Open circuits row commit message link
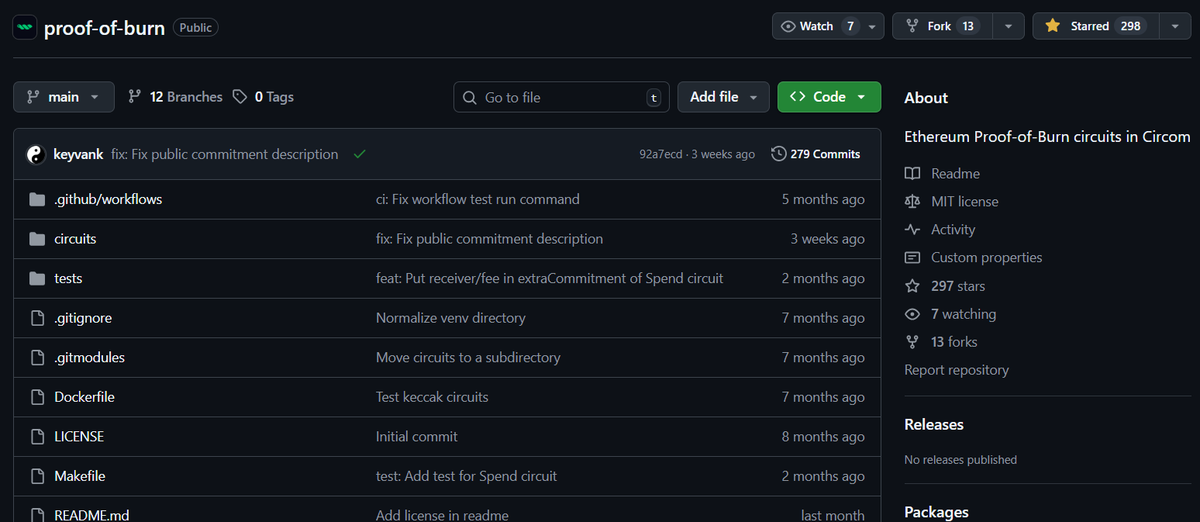Screen dimensions: 1200x522 489,239
